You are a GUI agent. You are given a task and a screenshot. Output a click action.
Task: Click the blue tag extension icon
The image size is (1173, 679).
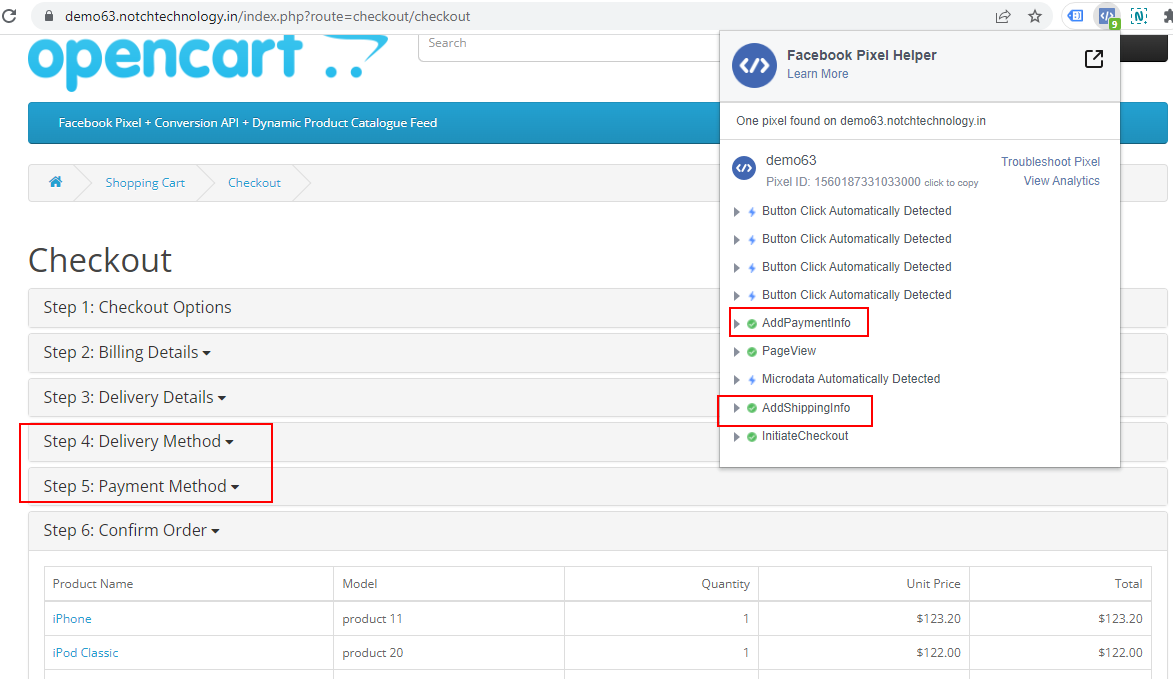pos(1074,16)
